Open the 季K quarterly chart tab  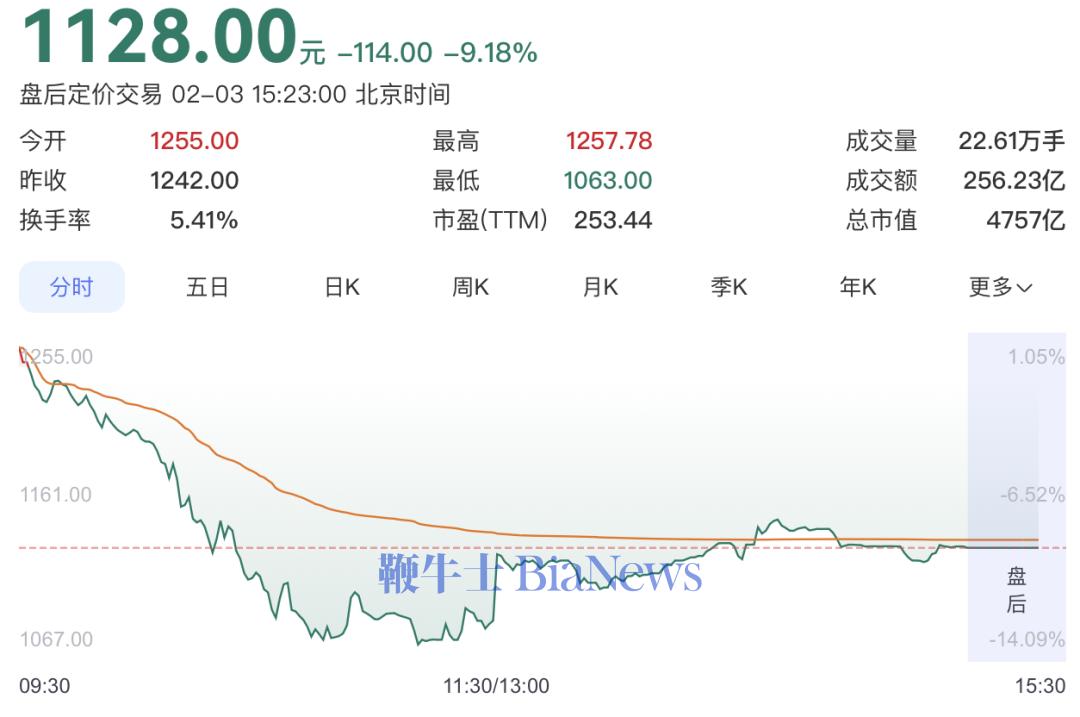tap(729, 288)
